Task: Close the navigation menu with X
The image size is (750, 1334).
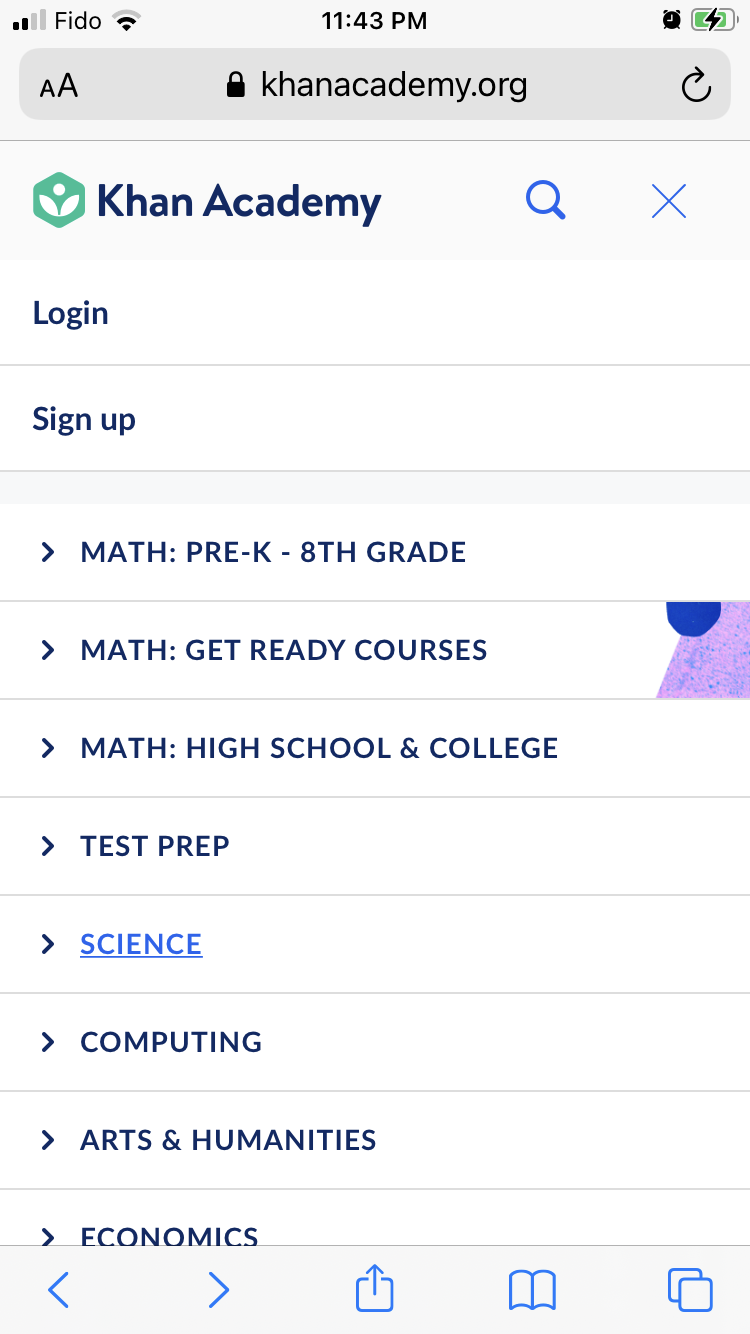Action: click(x=668, y=201)
